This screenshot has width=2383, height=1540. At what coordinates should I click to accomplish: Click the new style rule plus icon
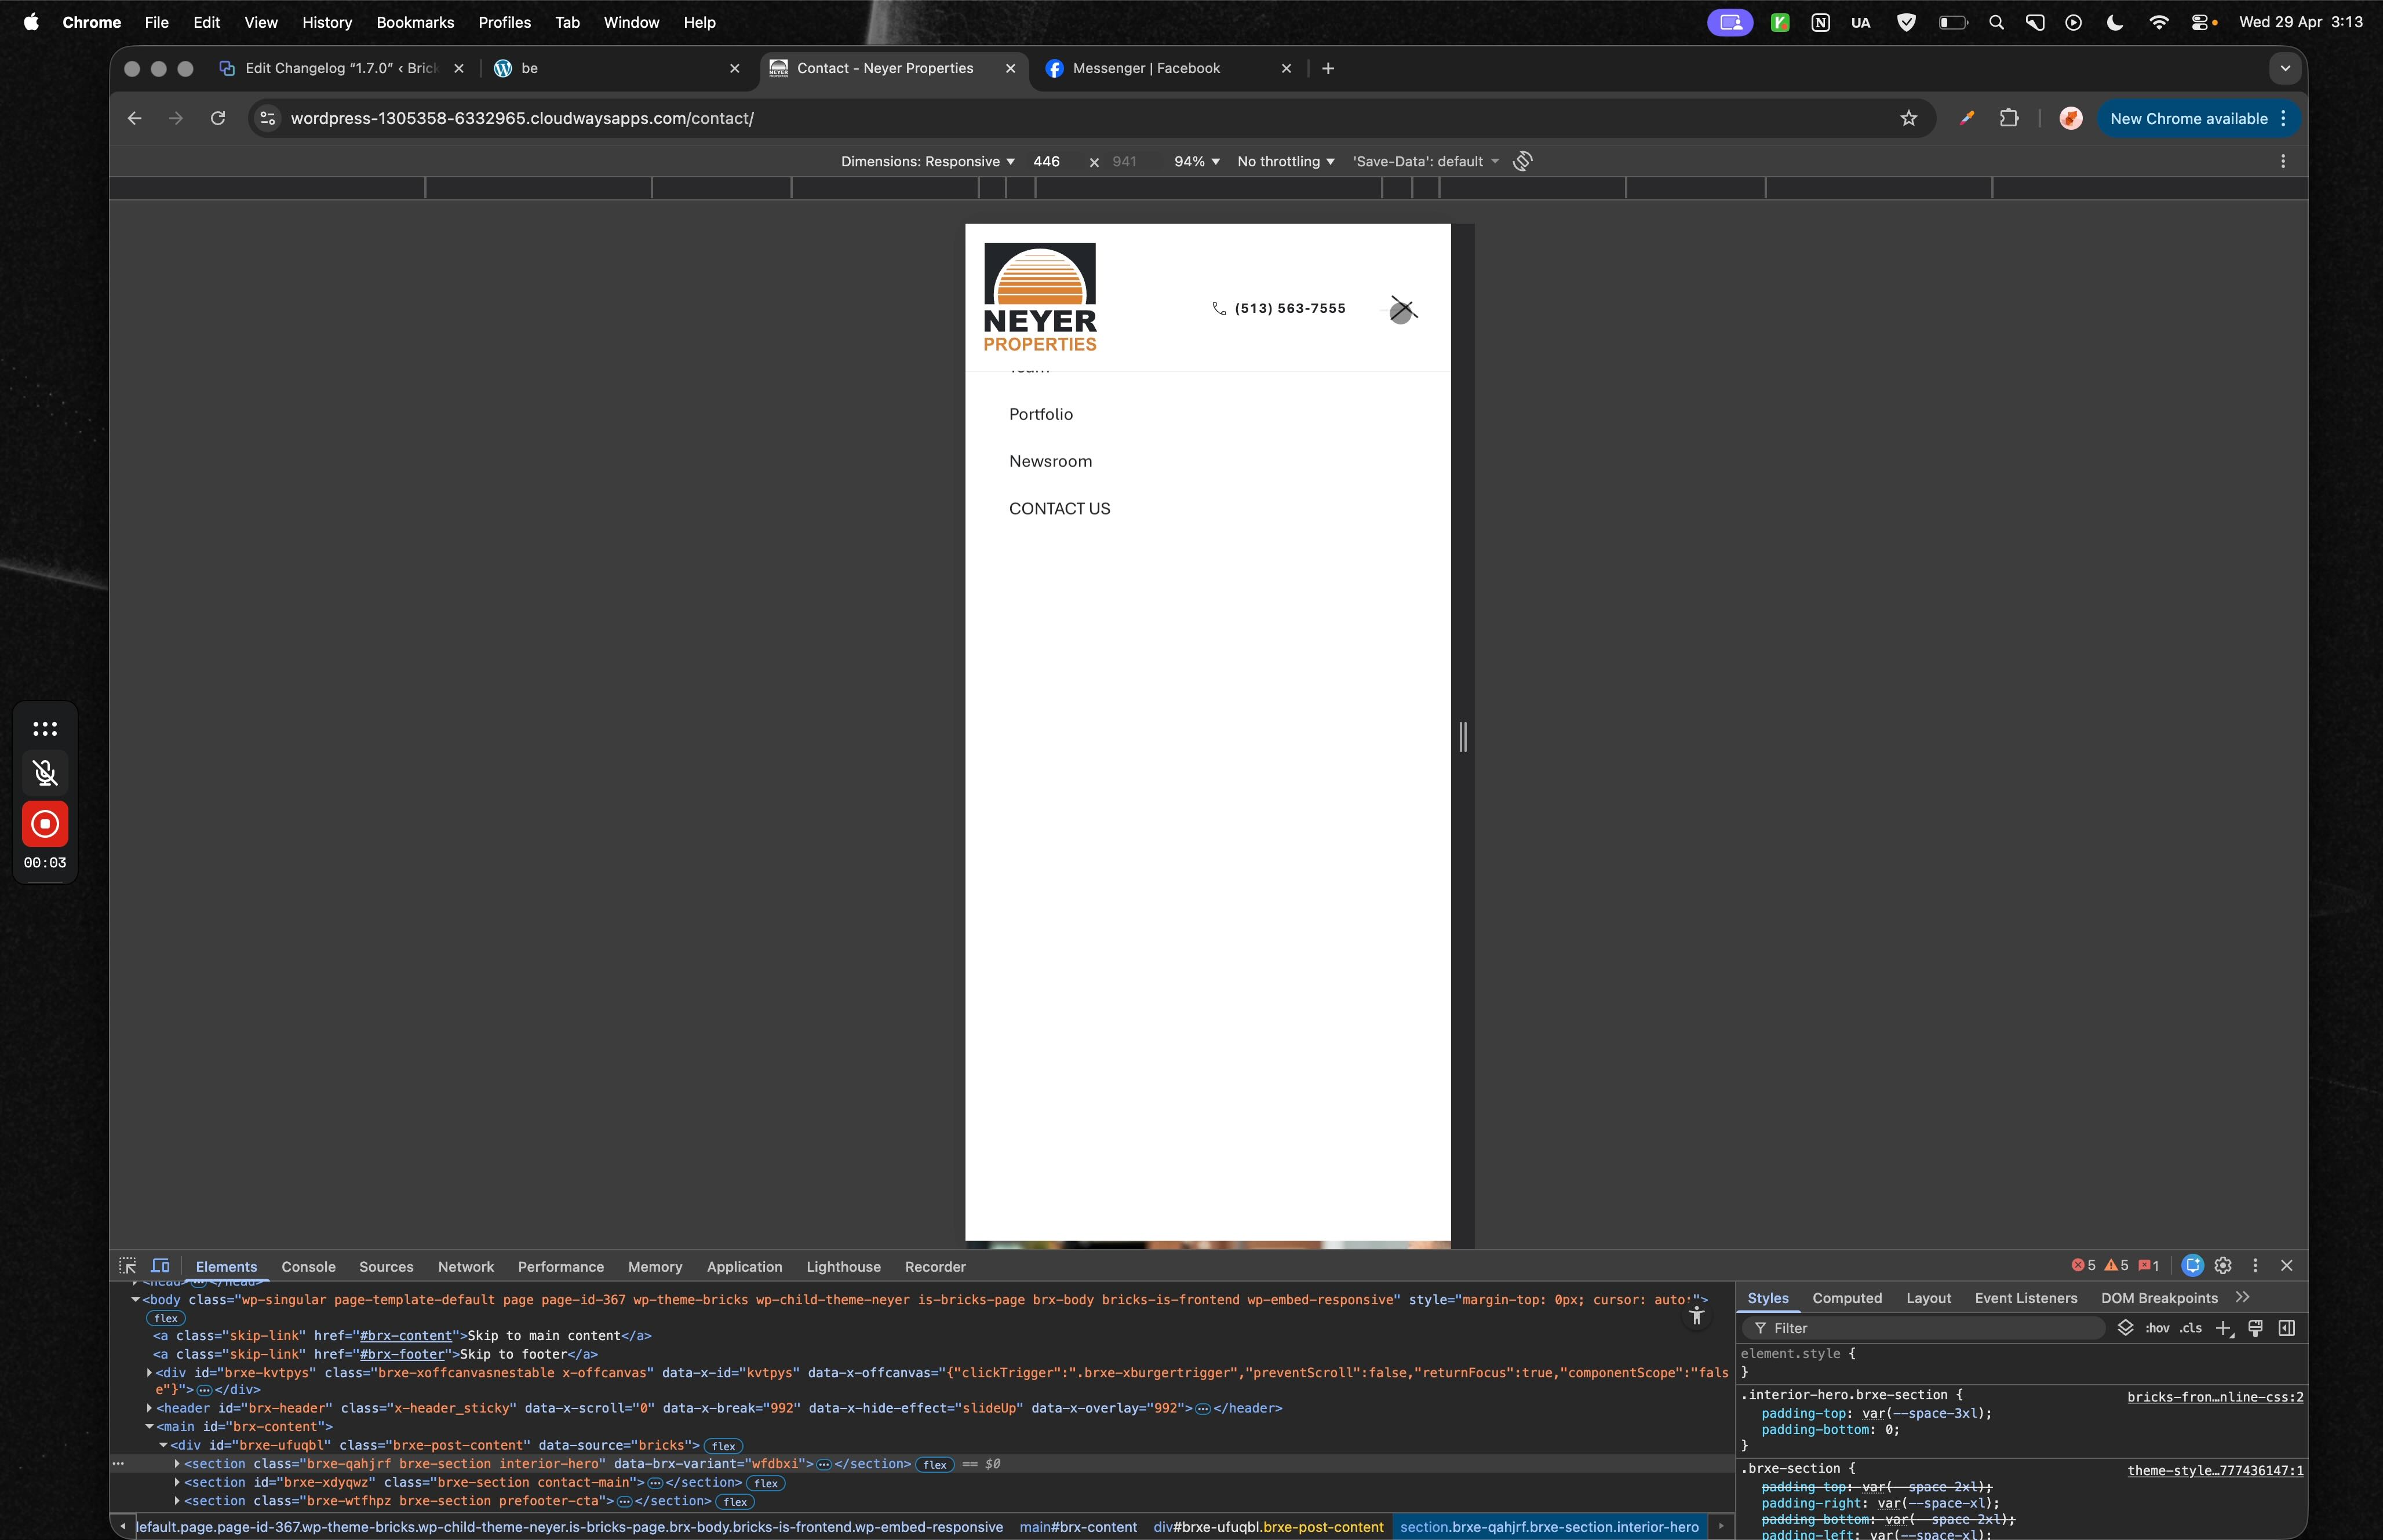tap(2222, 1328)
